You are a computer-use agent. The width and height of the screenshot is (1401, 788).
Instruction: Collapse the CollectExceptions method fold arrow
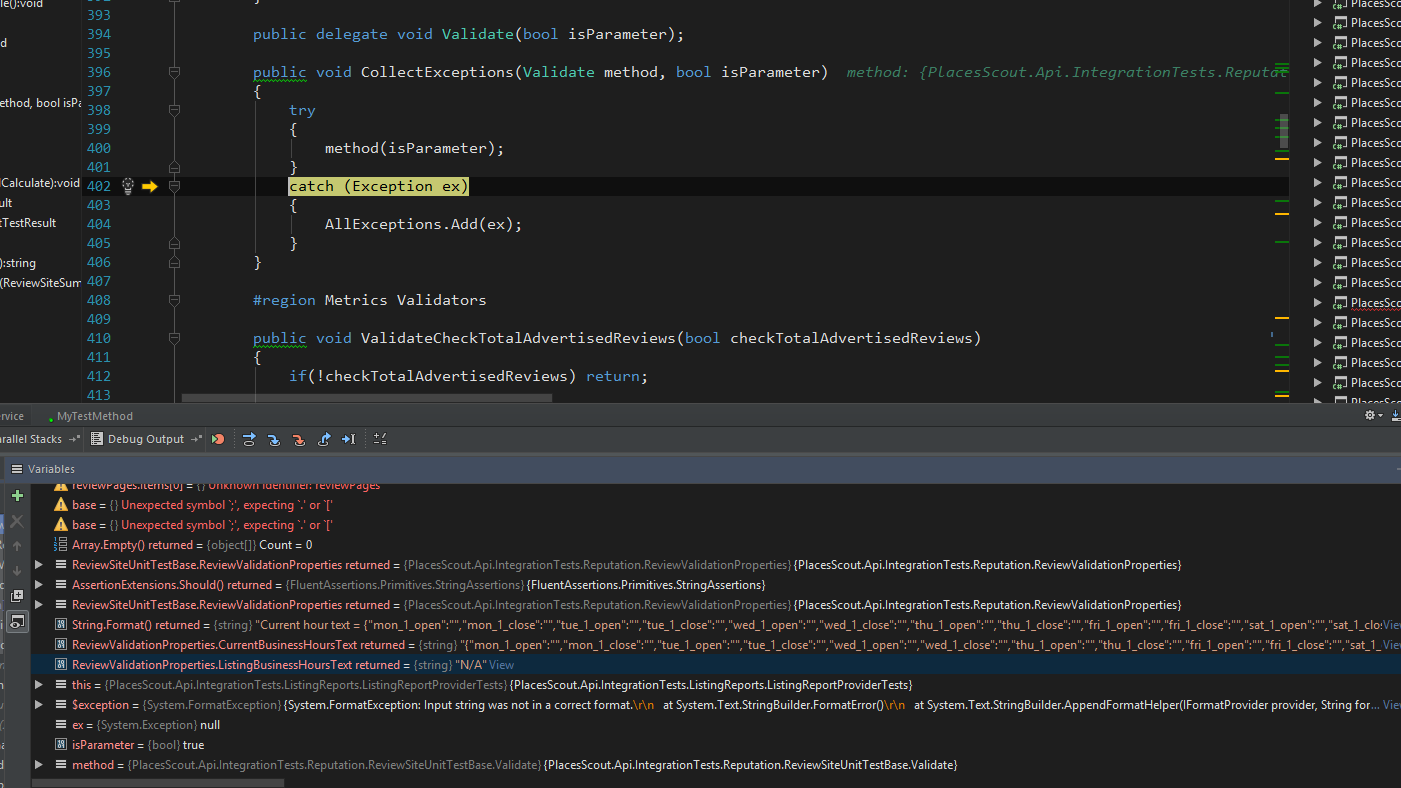[x=173, y=71]
